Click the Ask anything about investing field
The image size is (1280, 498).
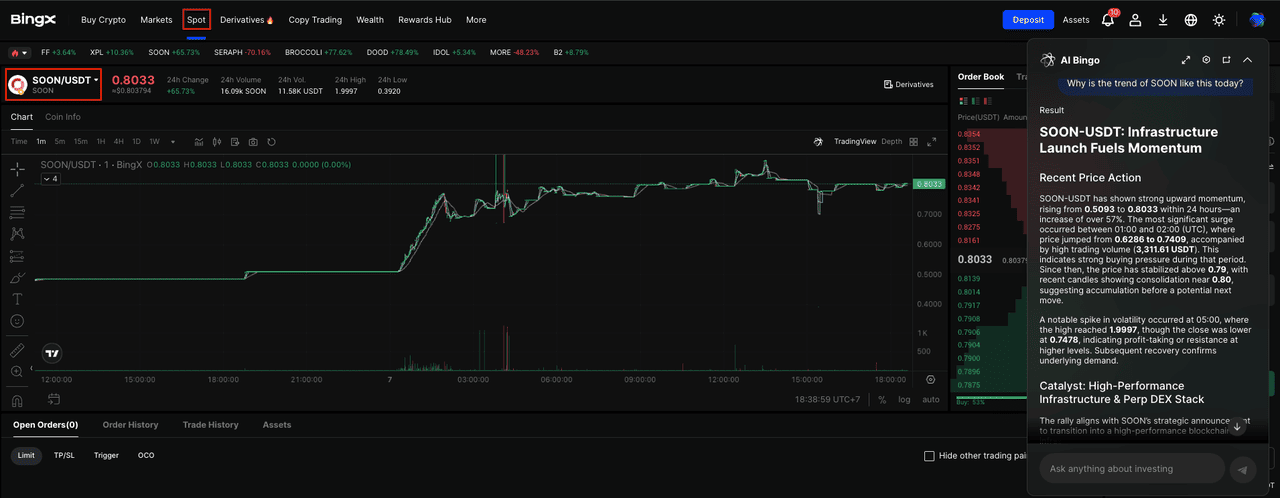click(x=1131, y=468)
